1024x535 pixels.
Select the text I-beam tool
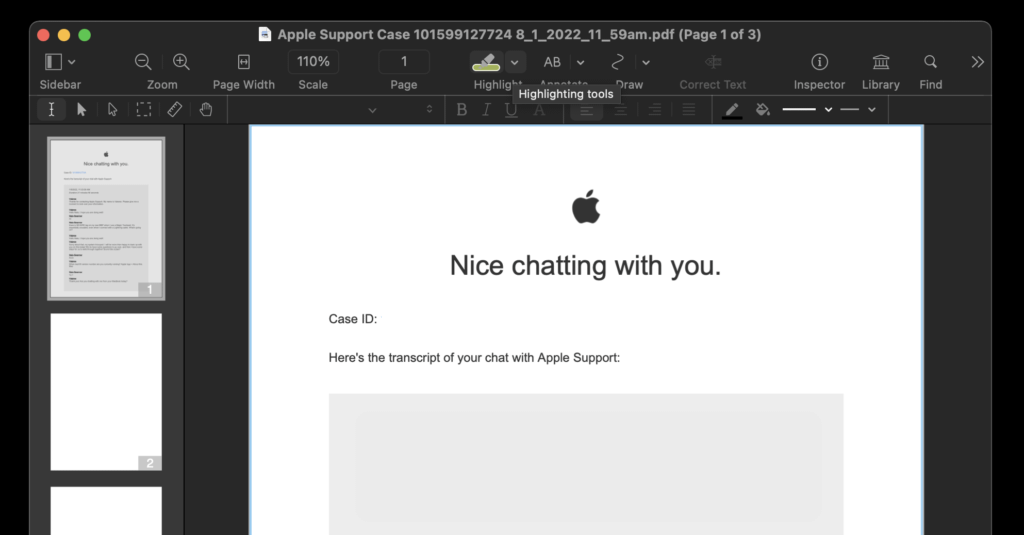click(51, 110)
